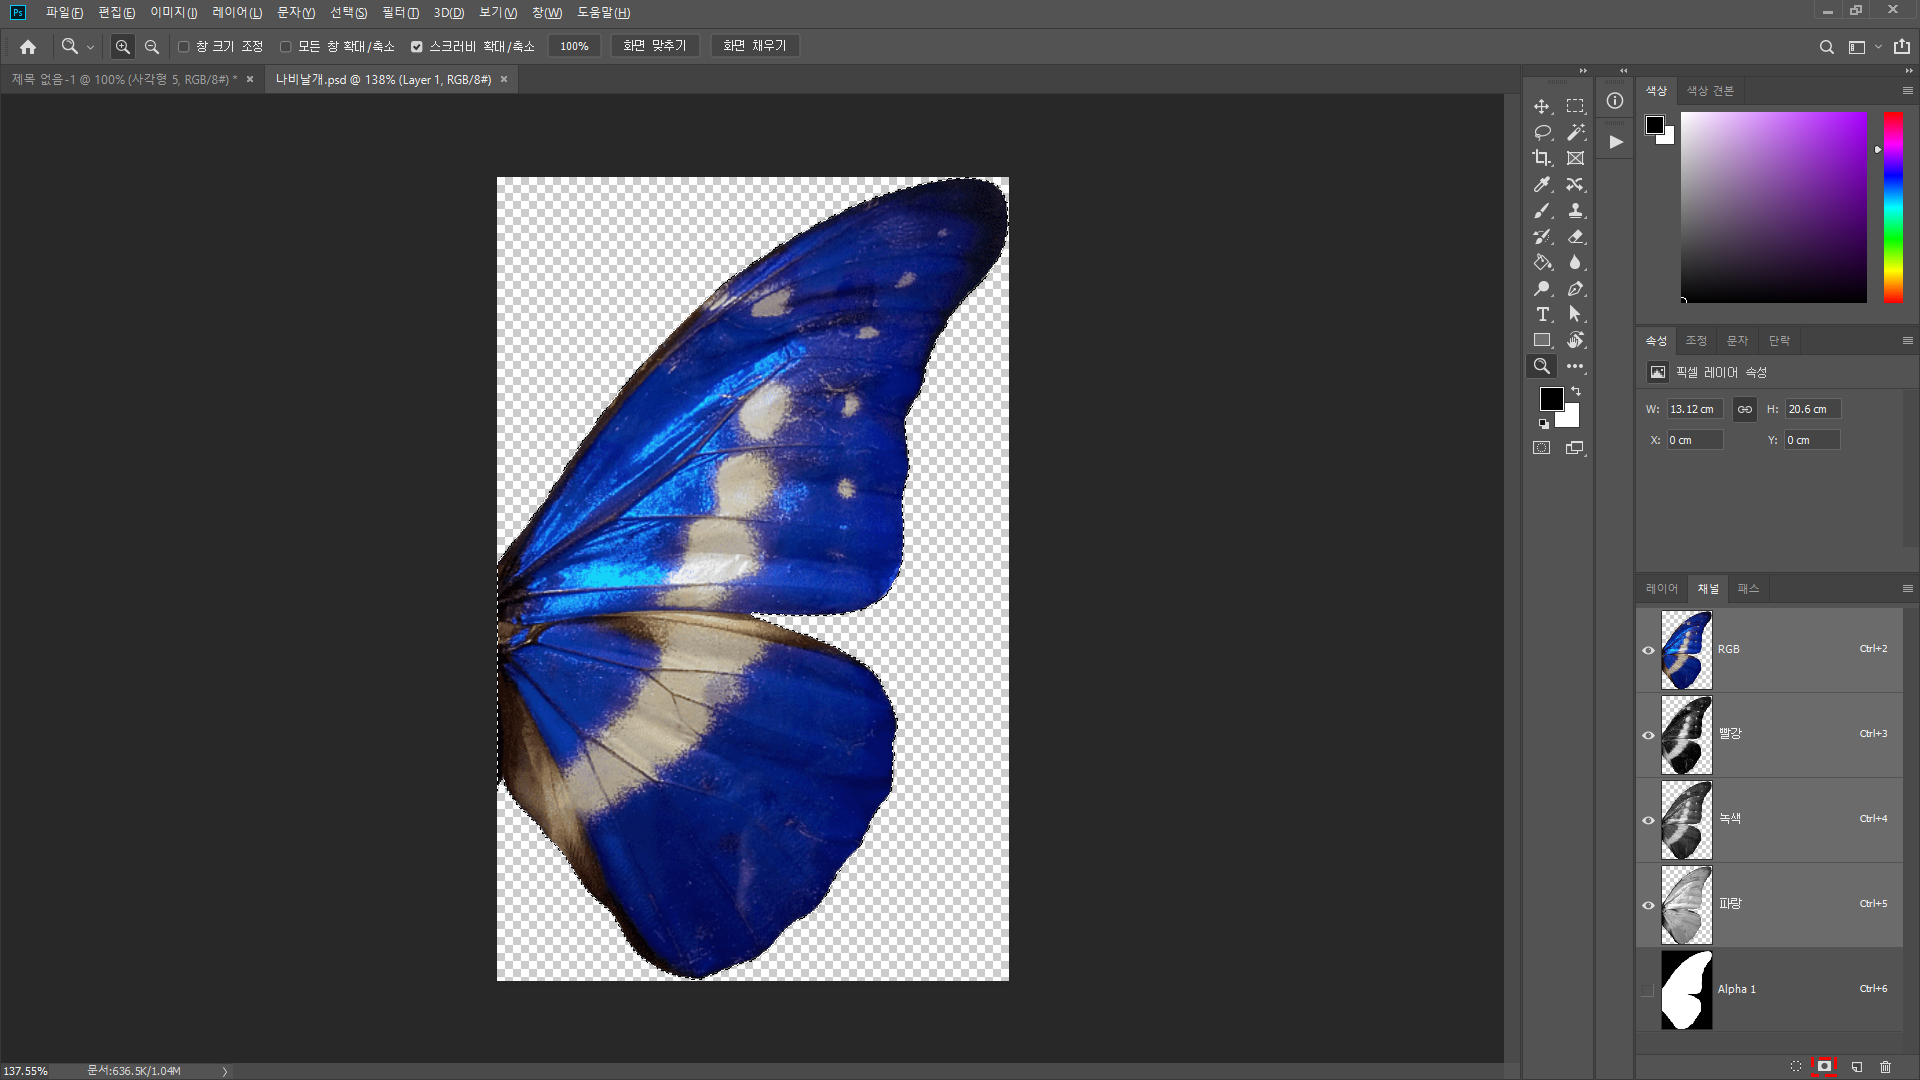Click the Zoom Out magnifier icon
Screen dimensions: 1920x1080
(x=152, y=46)
